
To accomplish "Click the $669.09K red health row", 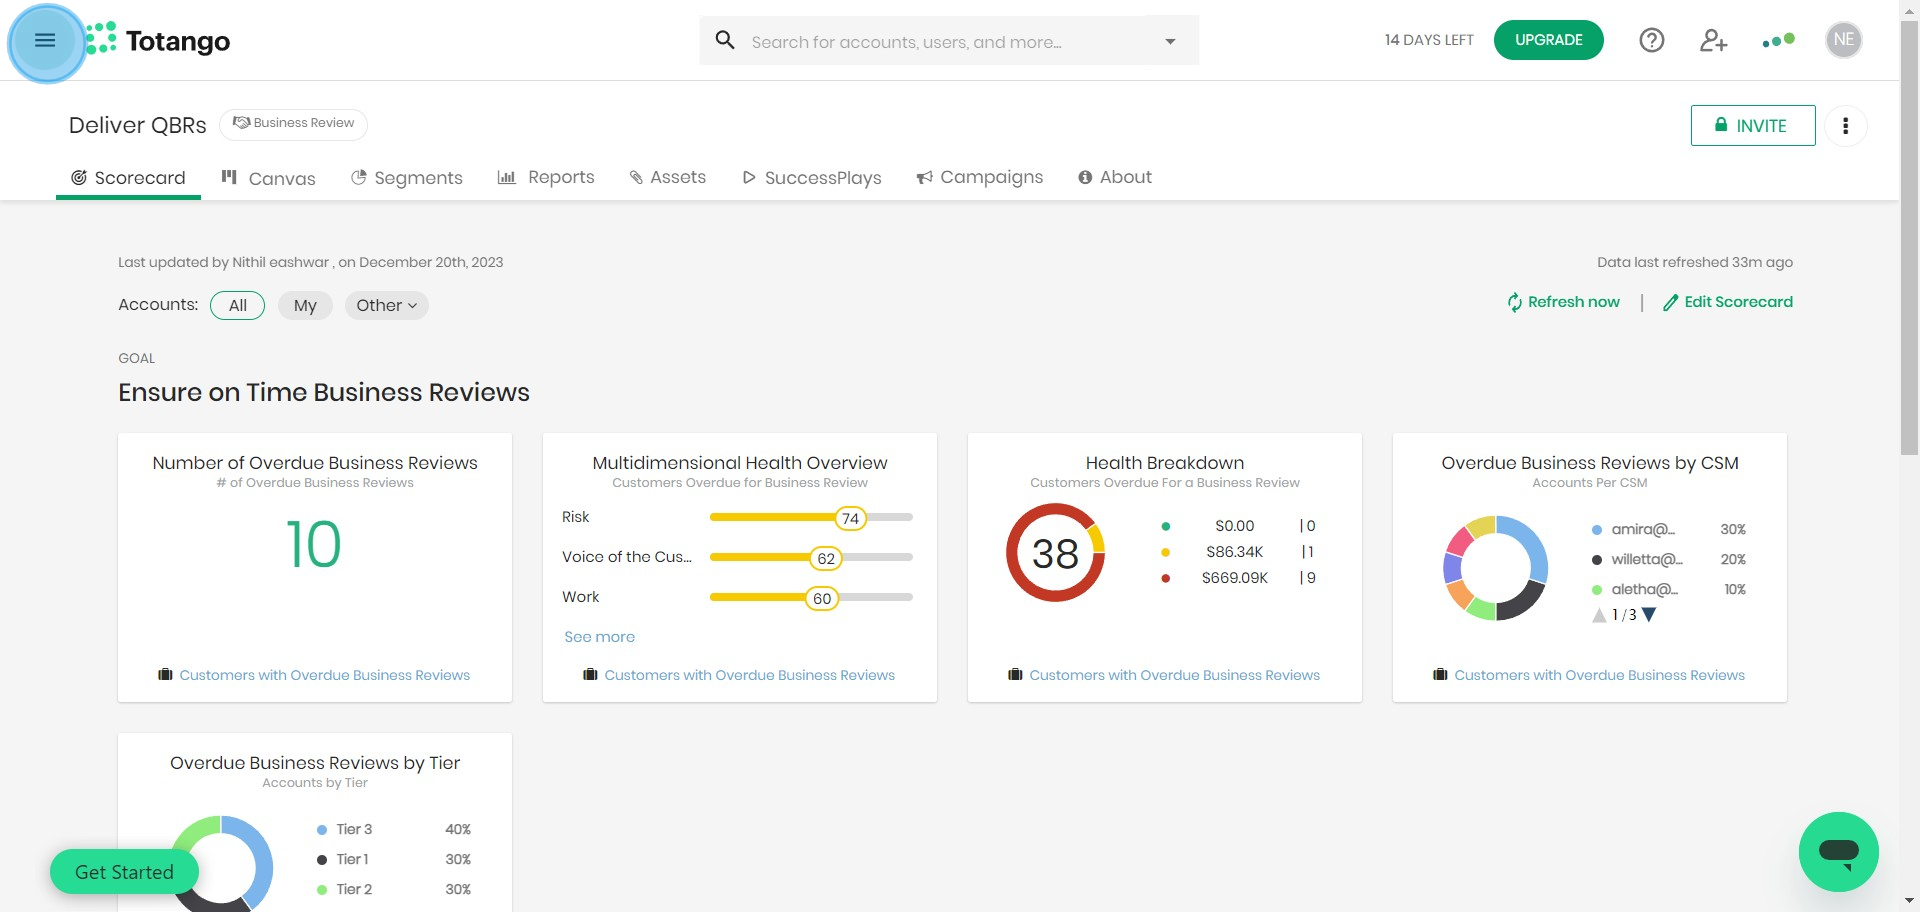I will pos(1238,578).
